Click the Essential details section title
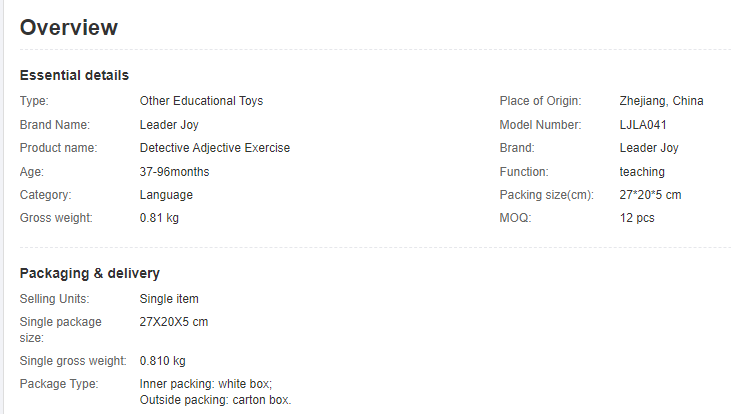Viewport: 731px width, 414px height. (x=74, y=75)
